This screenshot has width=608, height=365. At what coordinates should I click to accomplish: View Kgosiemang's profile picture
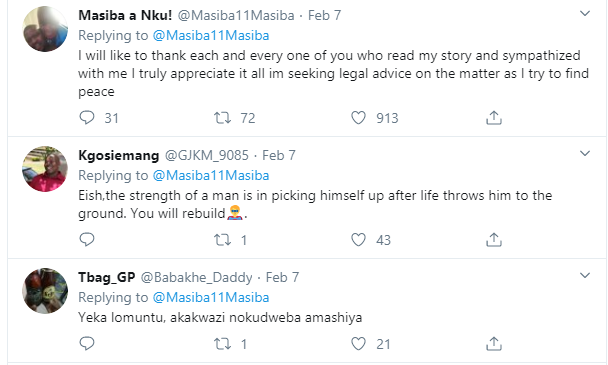[x=45, y=169]
